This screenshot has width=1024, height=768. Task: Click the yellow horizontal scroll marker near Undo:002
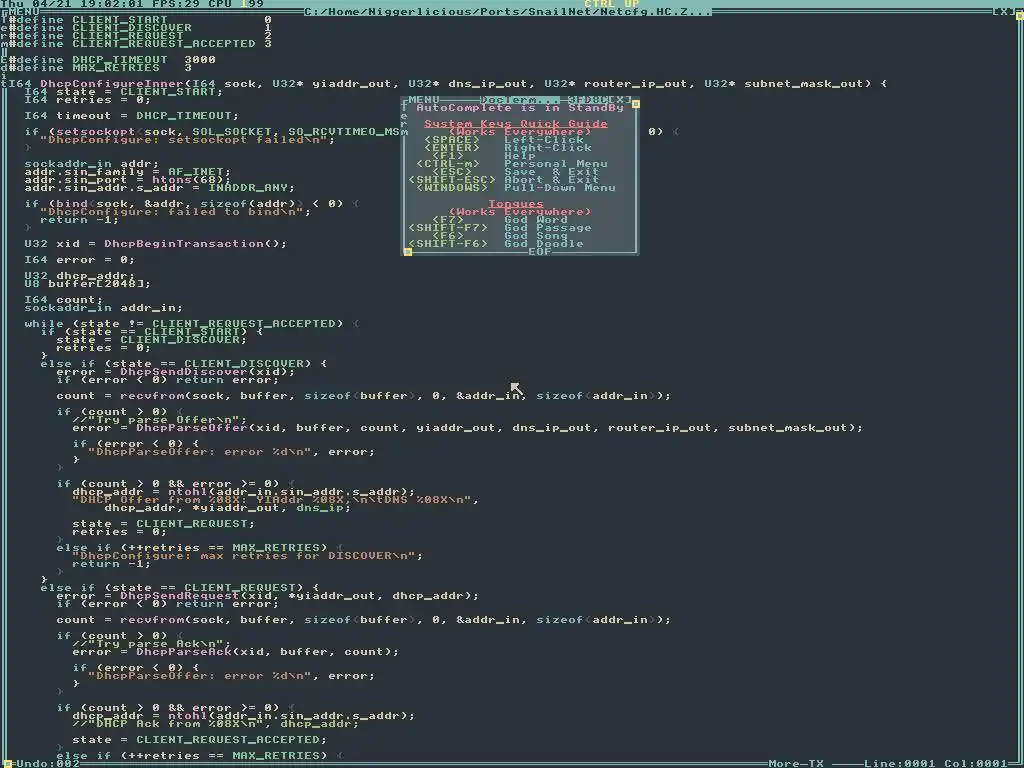tap(8, 763)
